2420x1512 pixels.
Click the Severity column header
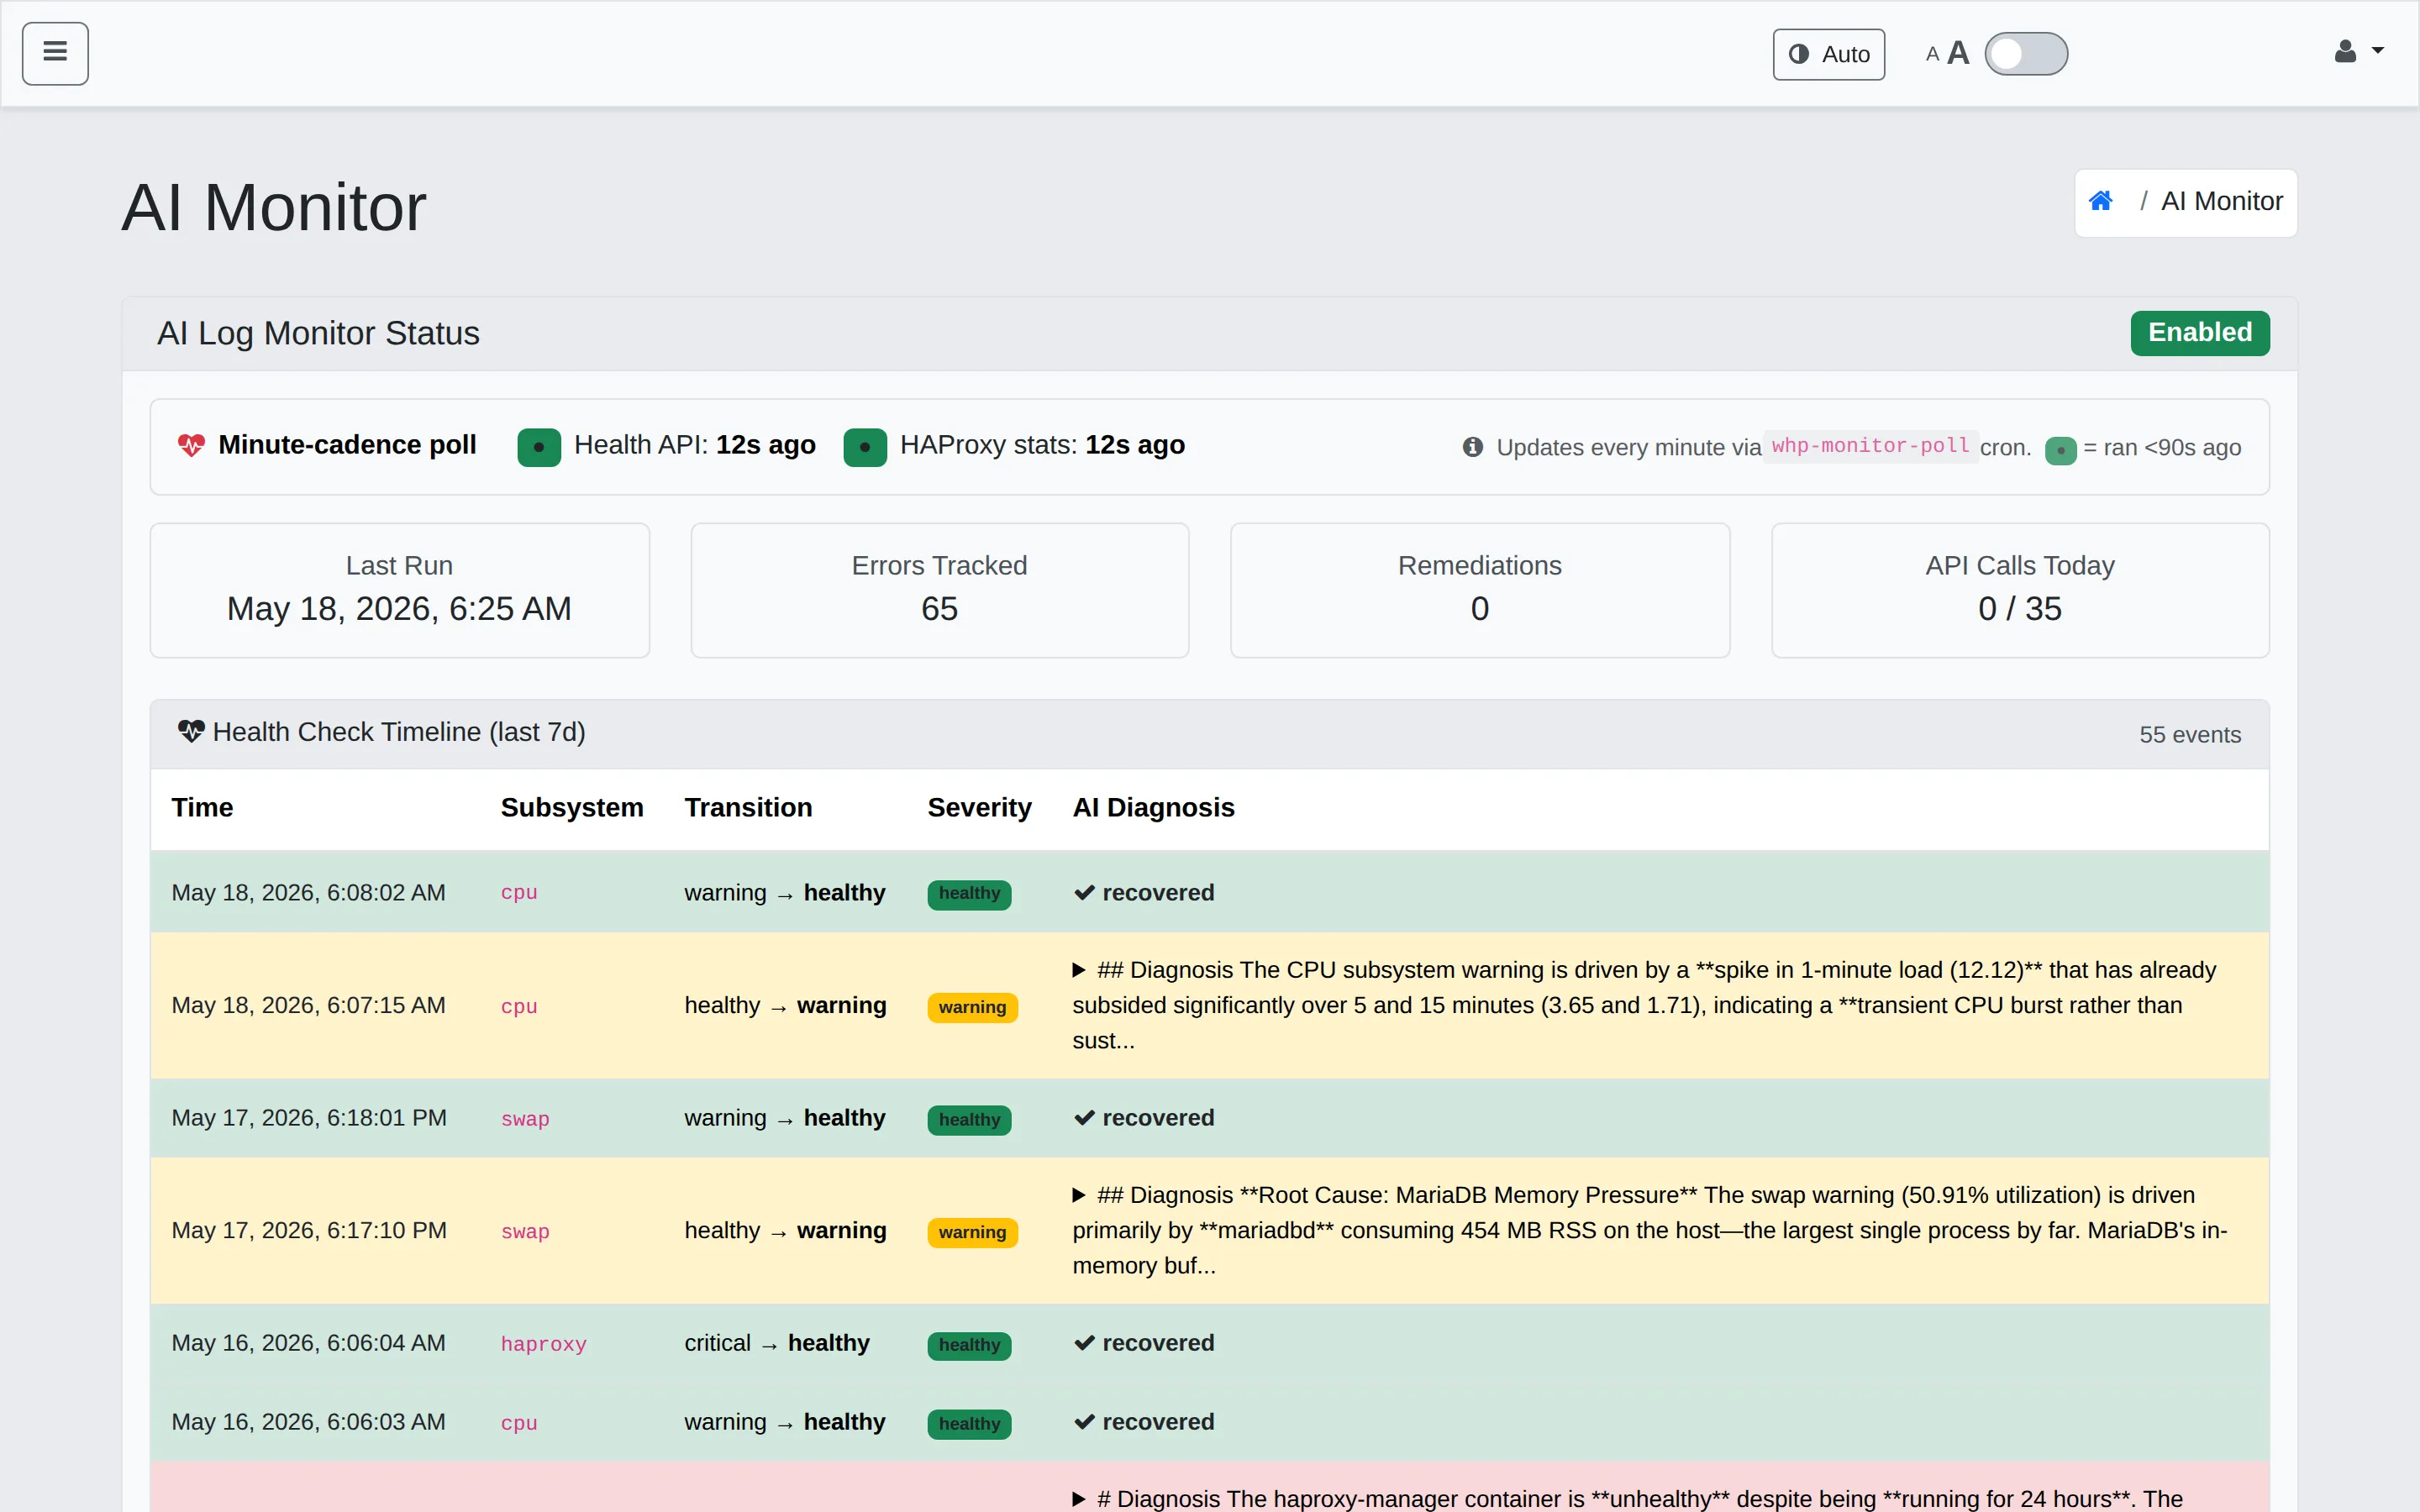[979, 808]
